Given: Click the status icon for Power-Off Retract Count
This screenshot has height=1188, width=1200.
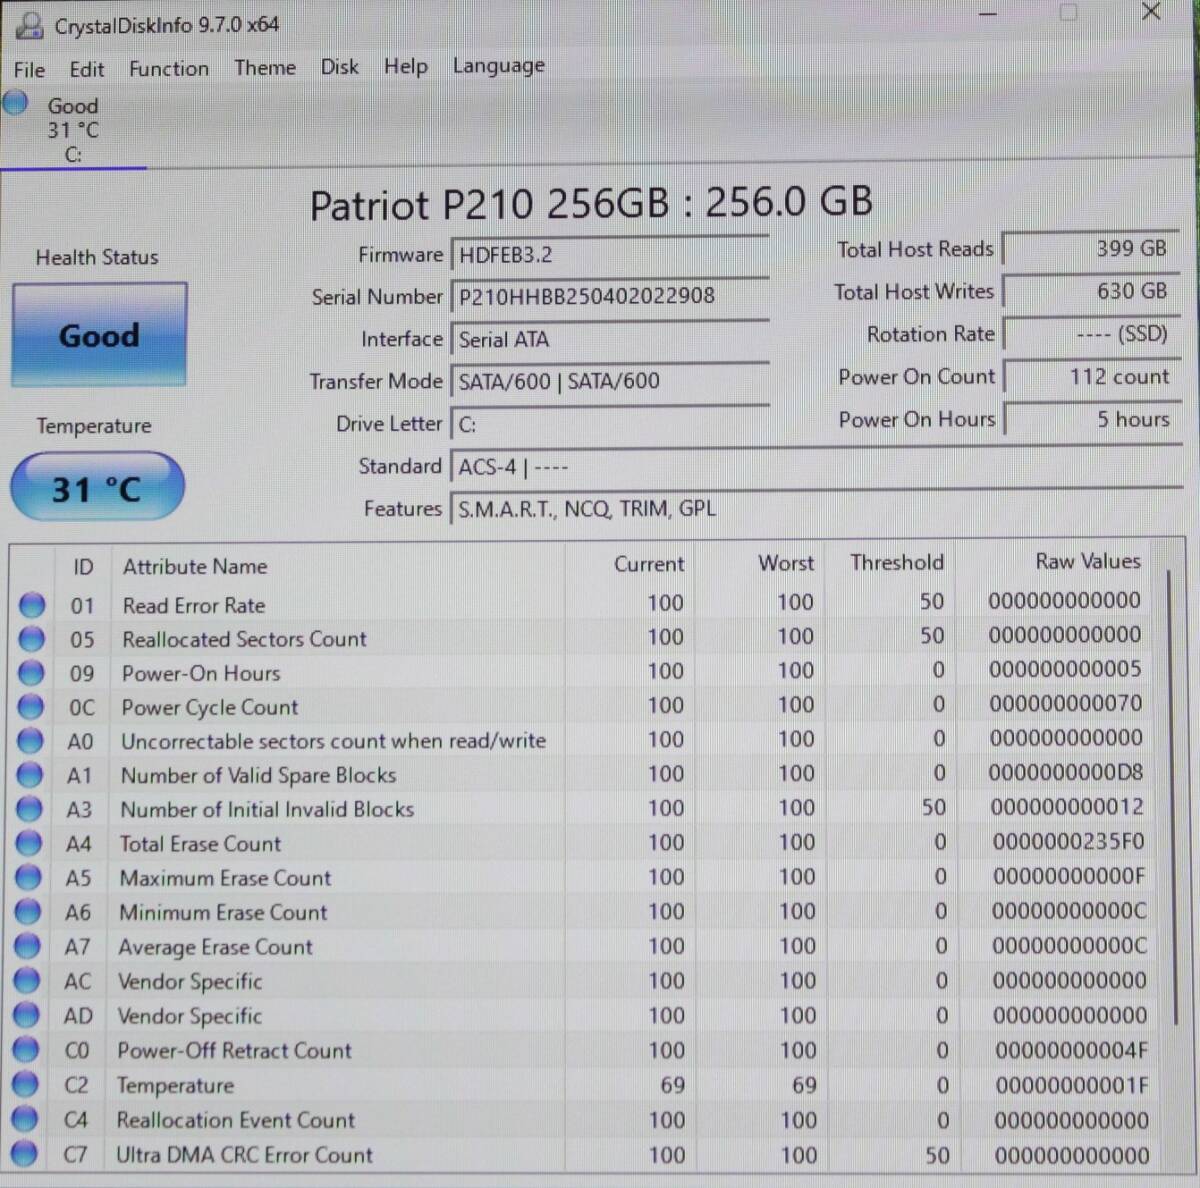Looking at the screenshot, I should 25,1050.
